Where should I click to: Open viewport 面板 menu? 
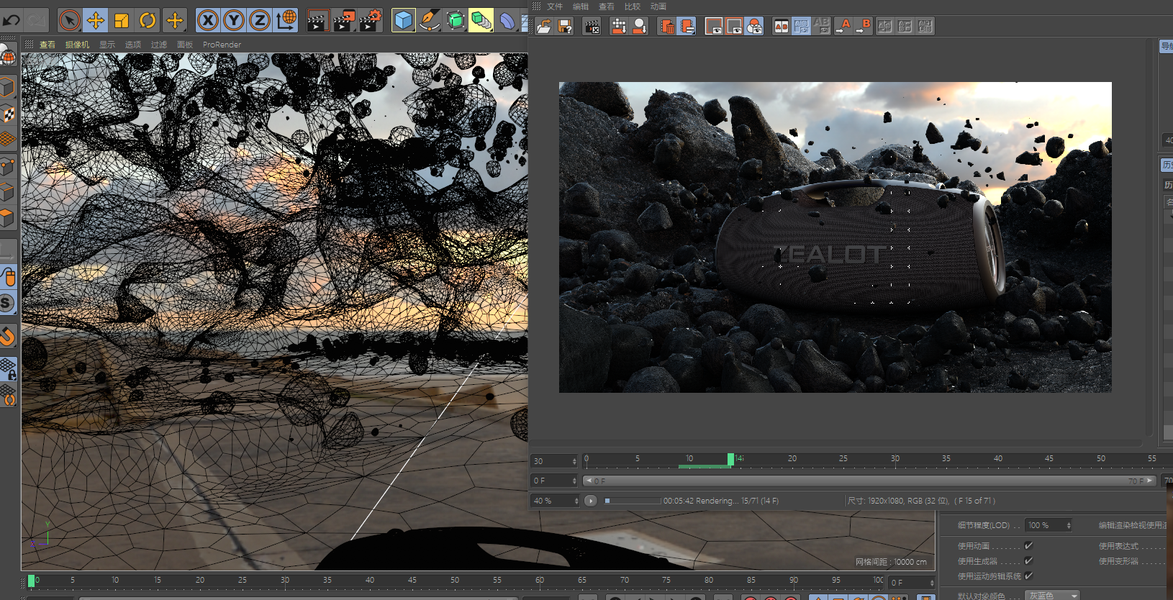click(x=185, y=45)
